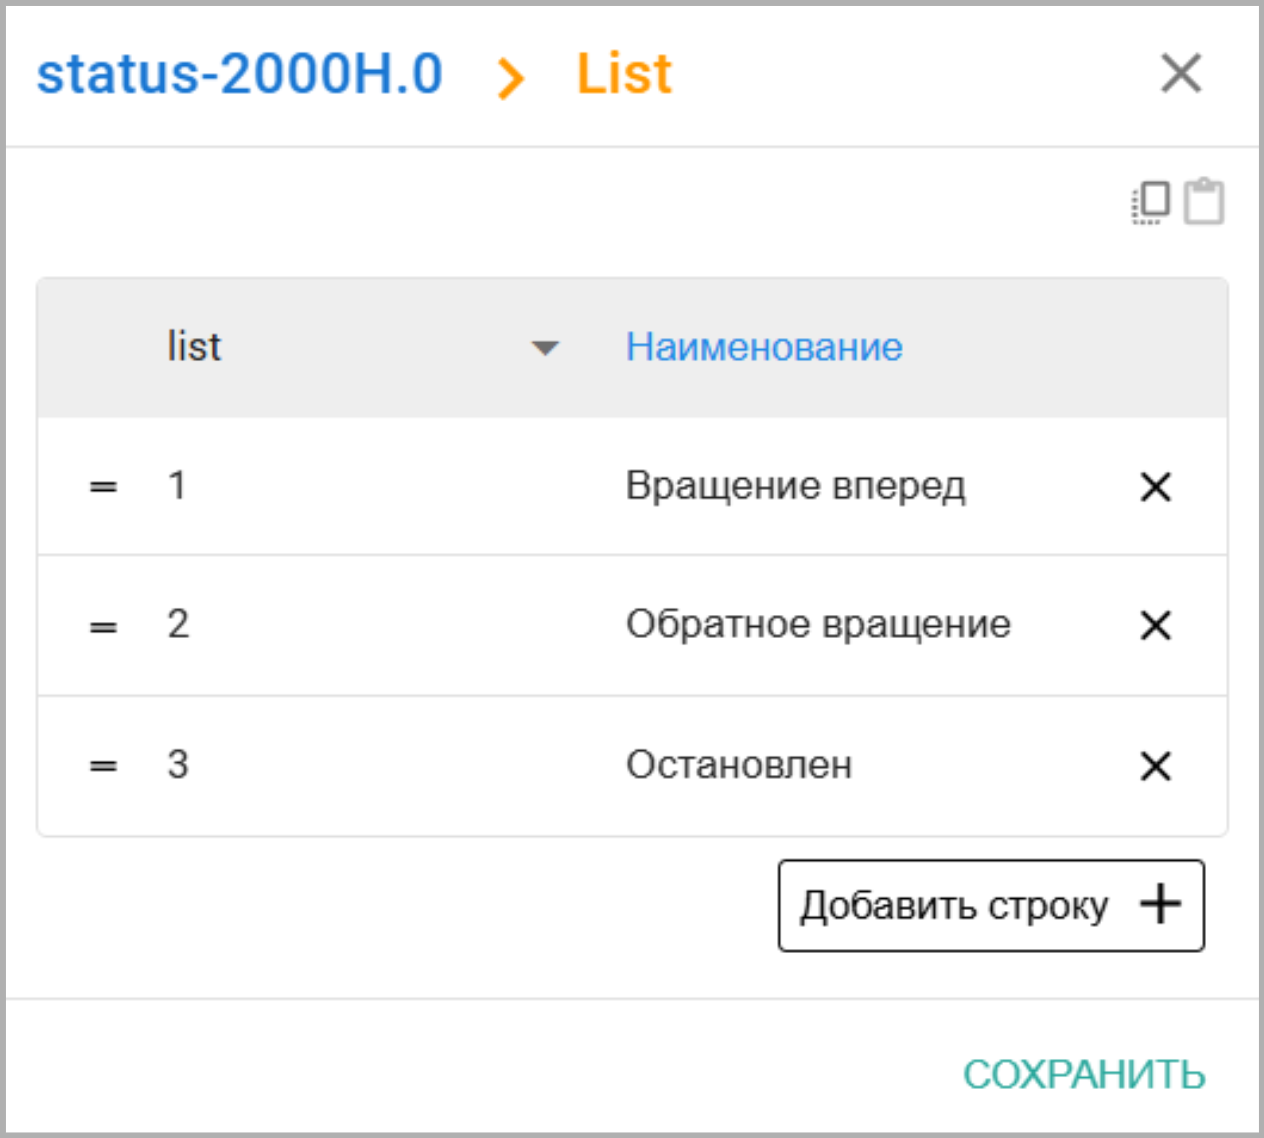This screenshot has height=1138, width=1264.
Task: Select the List breadcrumb item
Action: click(x=624, y=75)
